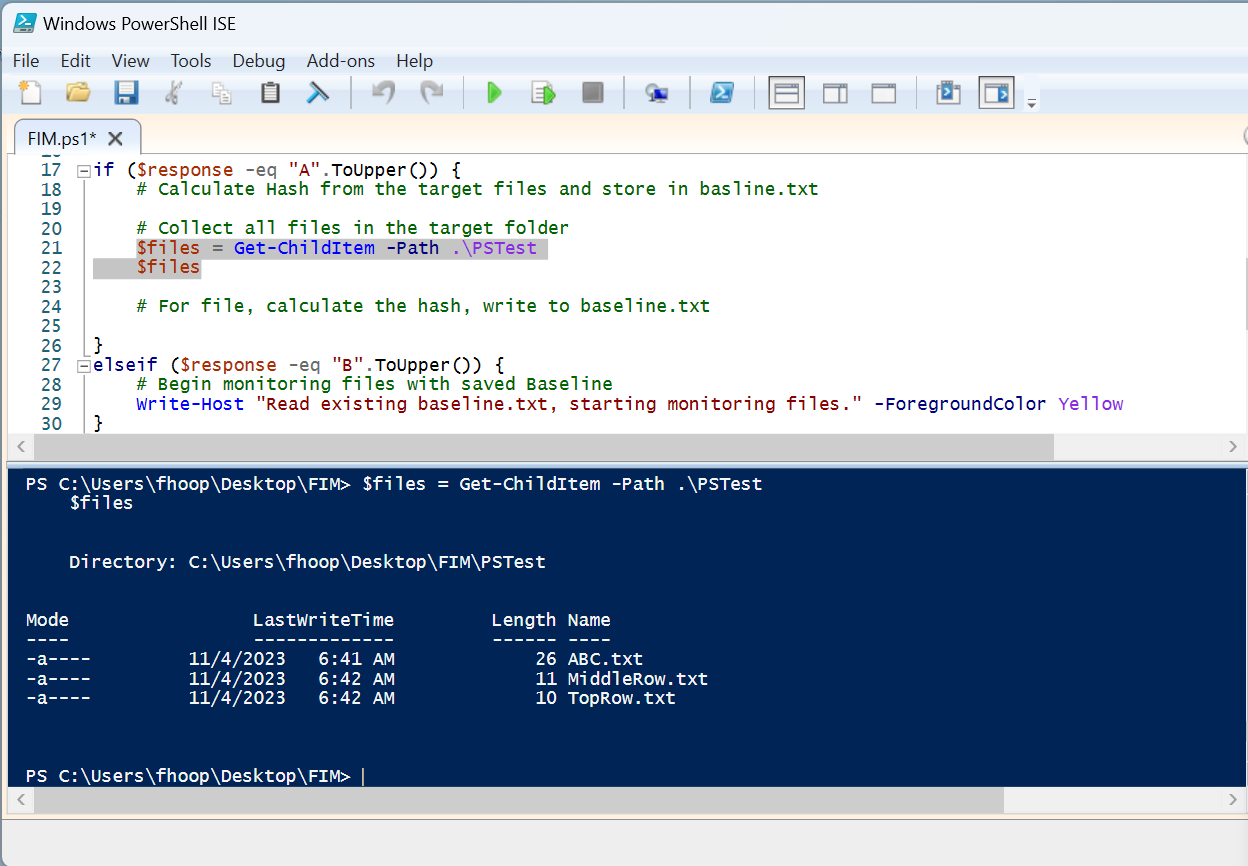Toggle Show Script Pane Maximized
Image resolution: width=1248 pixels, height=866 pixels.
(x=883, y=92)
